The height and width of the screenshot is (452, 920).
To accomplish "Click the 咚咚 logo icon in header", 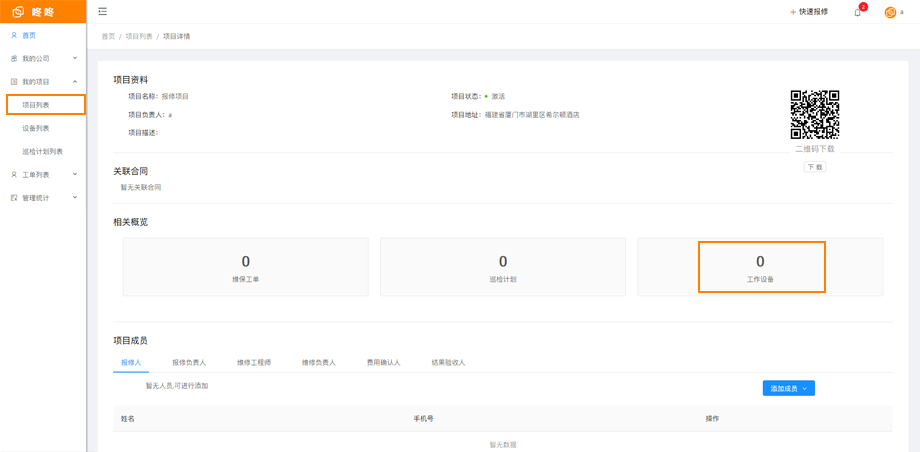I will pos(18,12).
